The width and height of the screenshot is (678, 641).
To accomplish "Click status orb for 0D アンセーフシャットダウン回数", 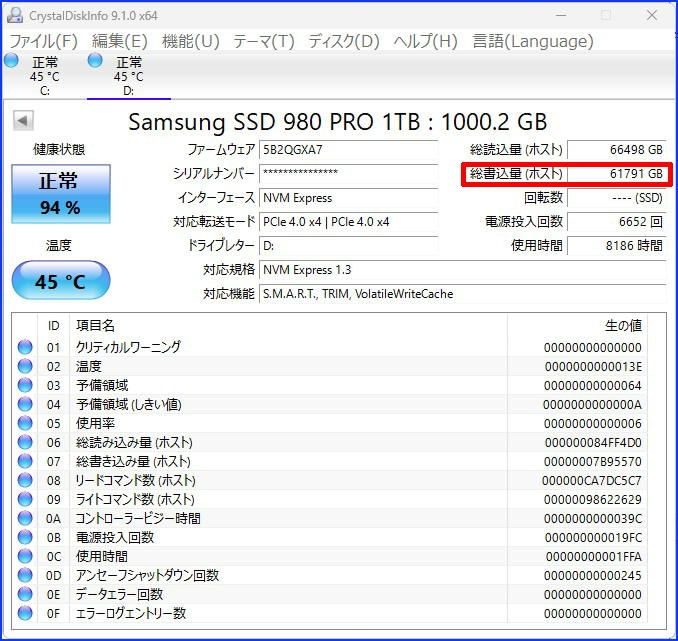I will point(25,575).
